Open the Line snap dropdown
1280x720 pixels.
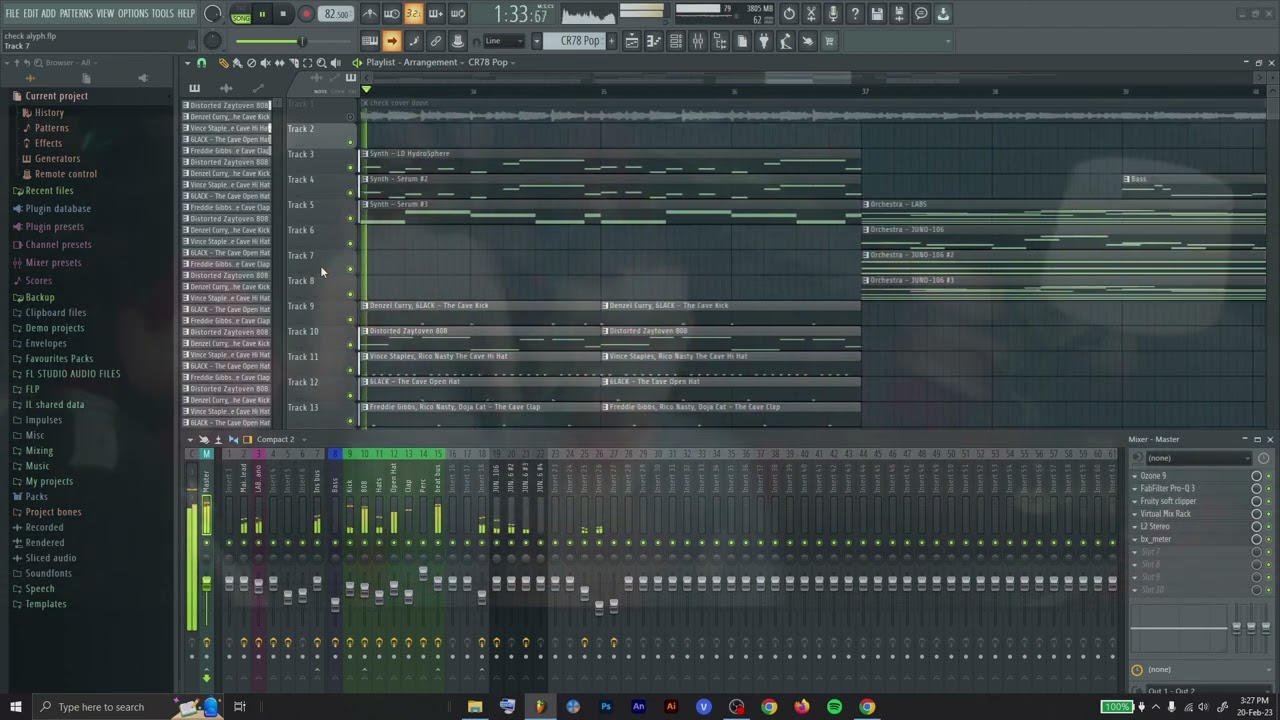click(504, 41)
